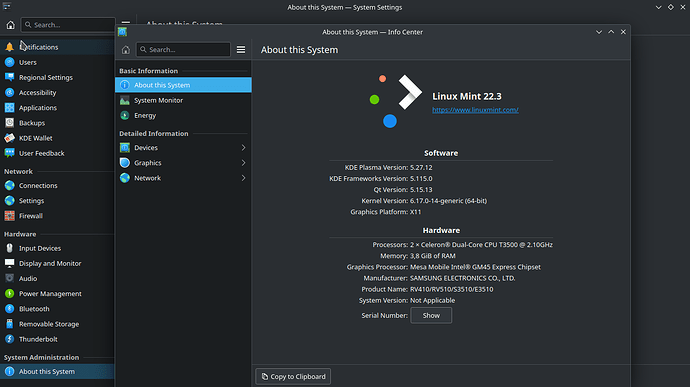Click the Info Center window app icon
This screenshot has height=387, width=690.
click(x=122, y=32)
